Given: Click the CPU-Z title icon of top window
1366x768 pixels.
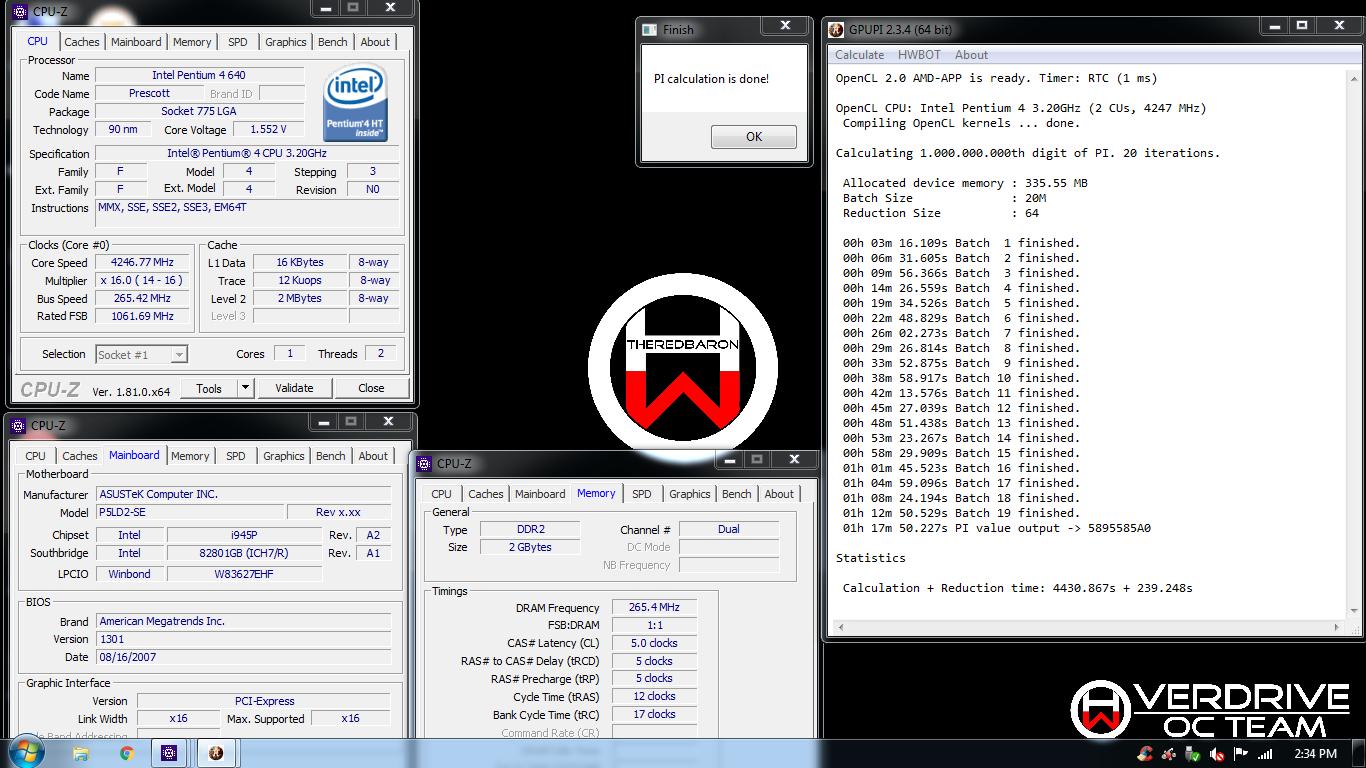Looking at the screenshot, I should click(x=22, y=12).
